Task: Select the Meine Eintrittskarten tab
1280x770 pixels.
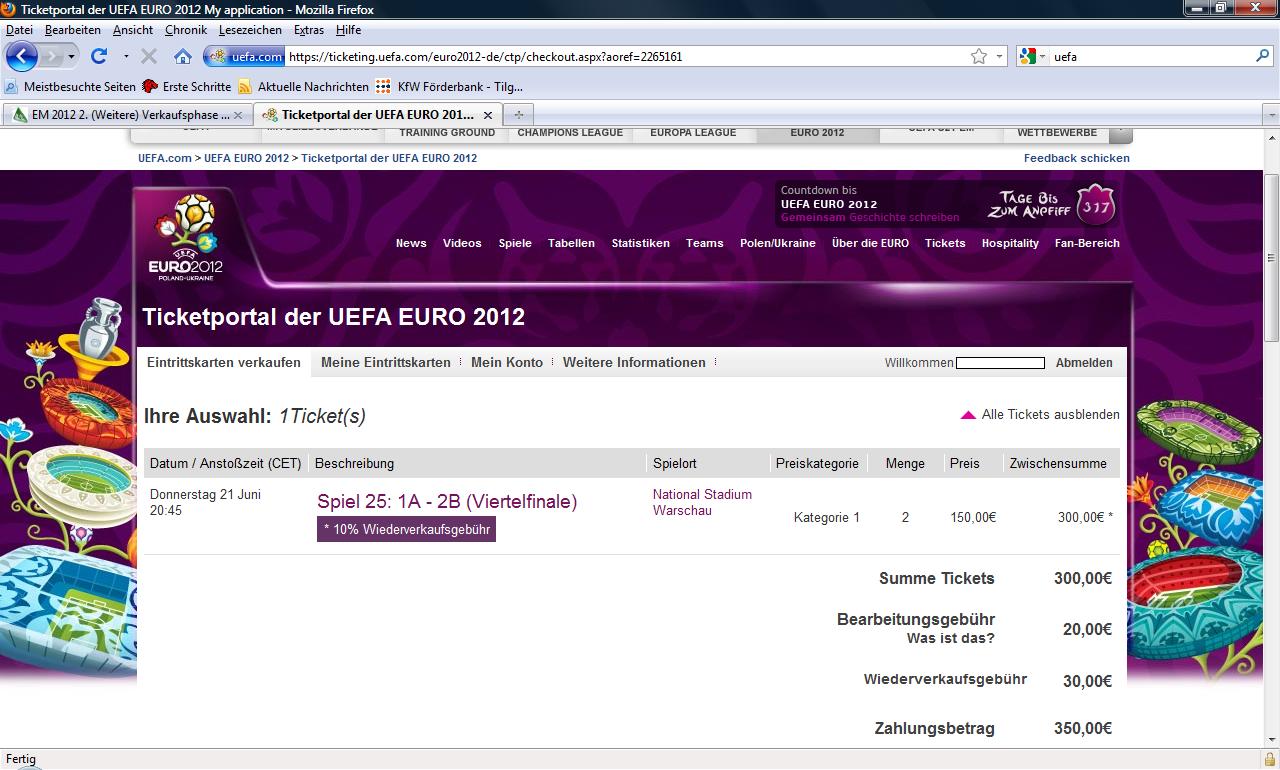Action: pos(386,363)
